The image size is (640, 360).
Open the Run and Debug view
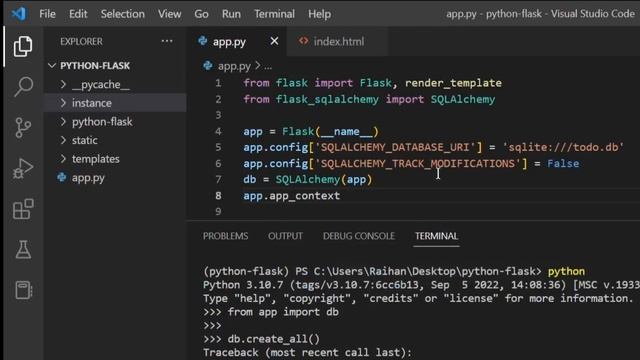[23, 168]
